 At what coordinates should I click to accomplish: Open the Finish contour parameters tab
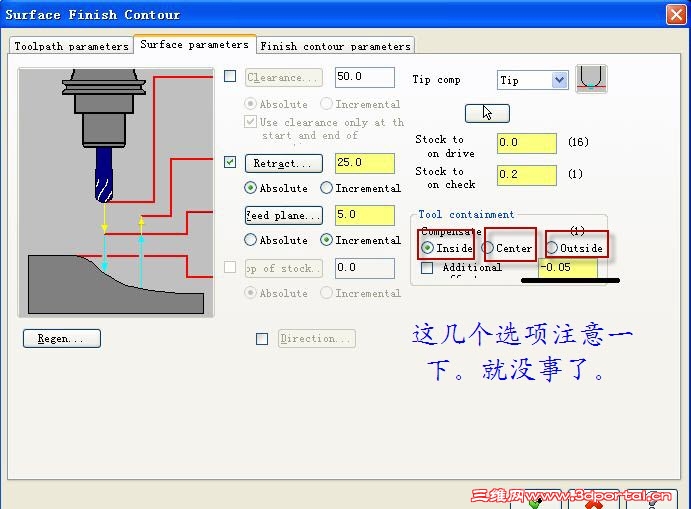pos(335,46)
